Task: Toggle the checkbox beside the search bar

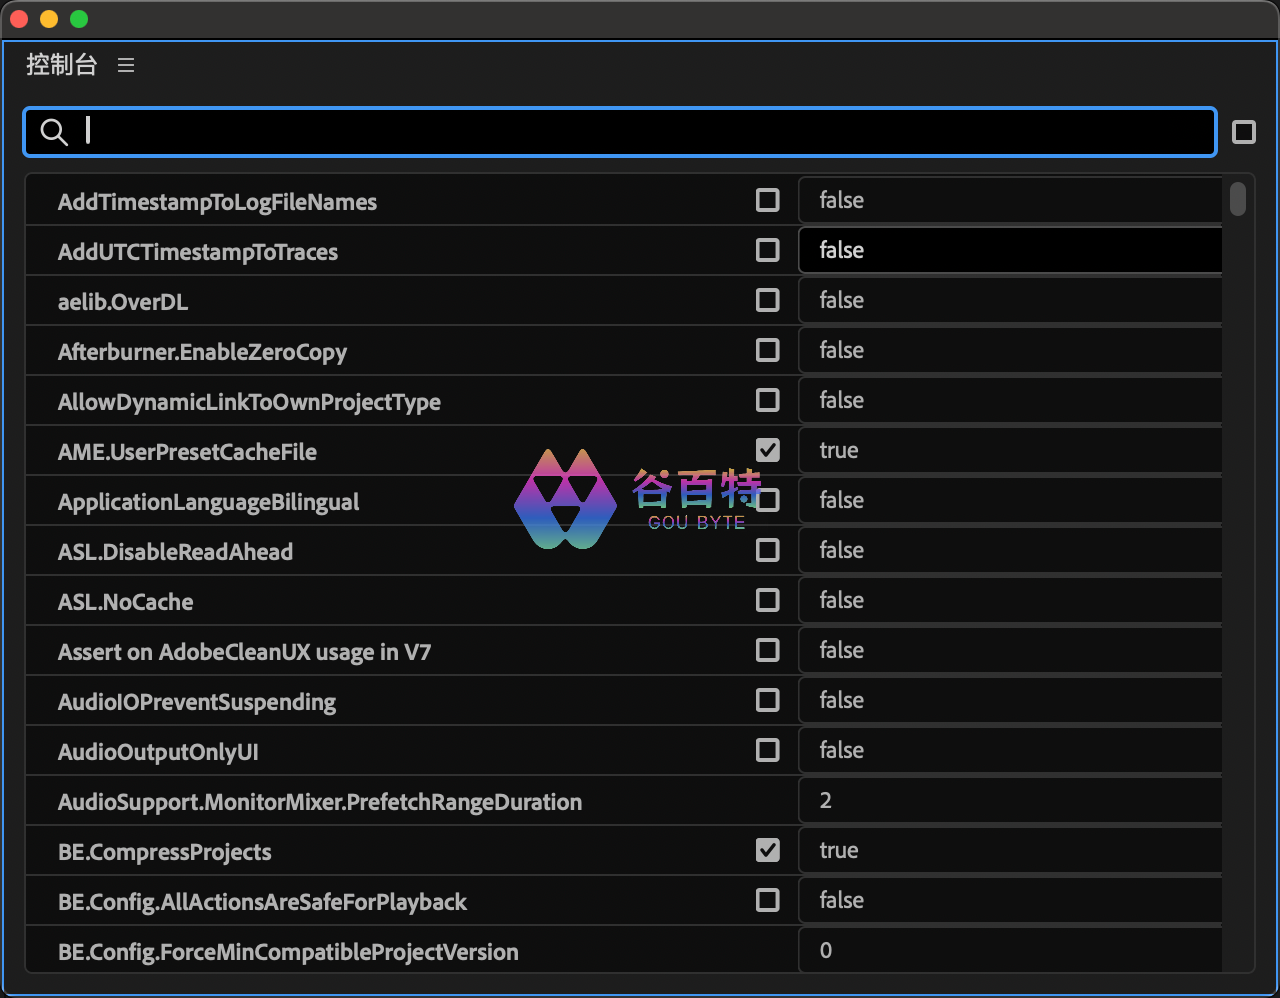Action: (1243, 132)
